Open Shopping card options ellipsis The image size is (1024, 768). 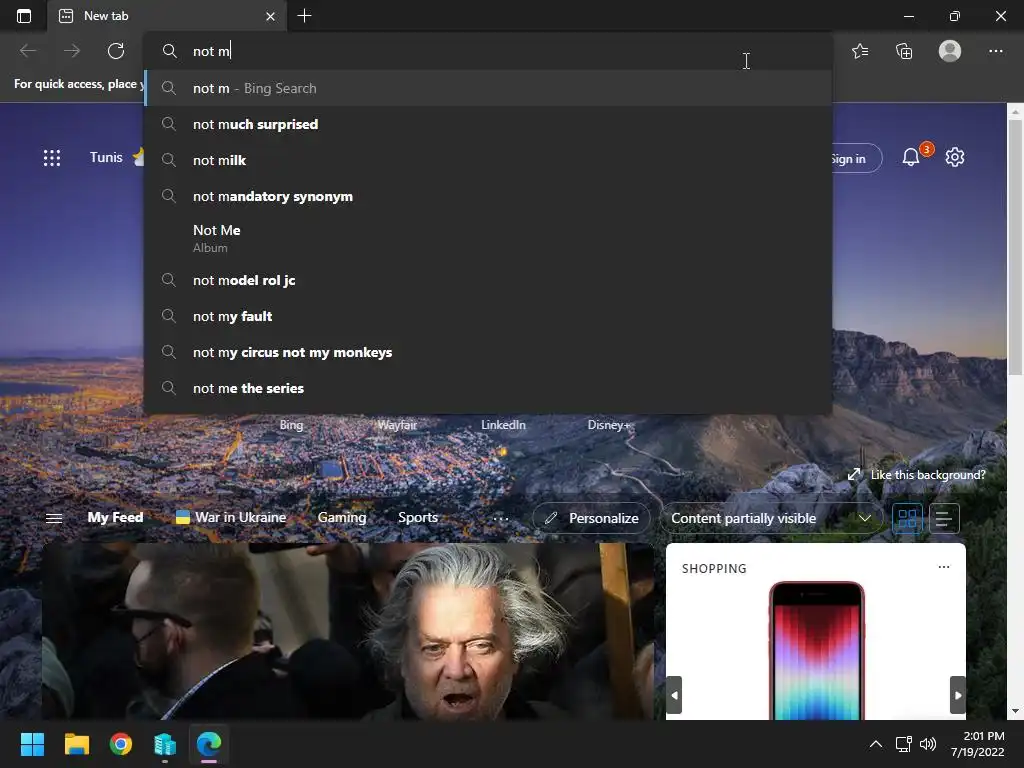944,567
